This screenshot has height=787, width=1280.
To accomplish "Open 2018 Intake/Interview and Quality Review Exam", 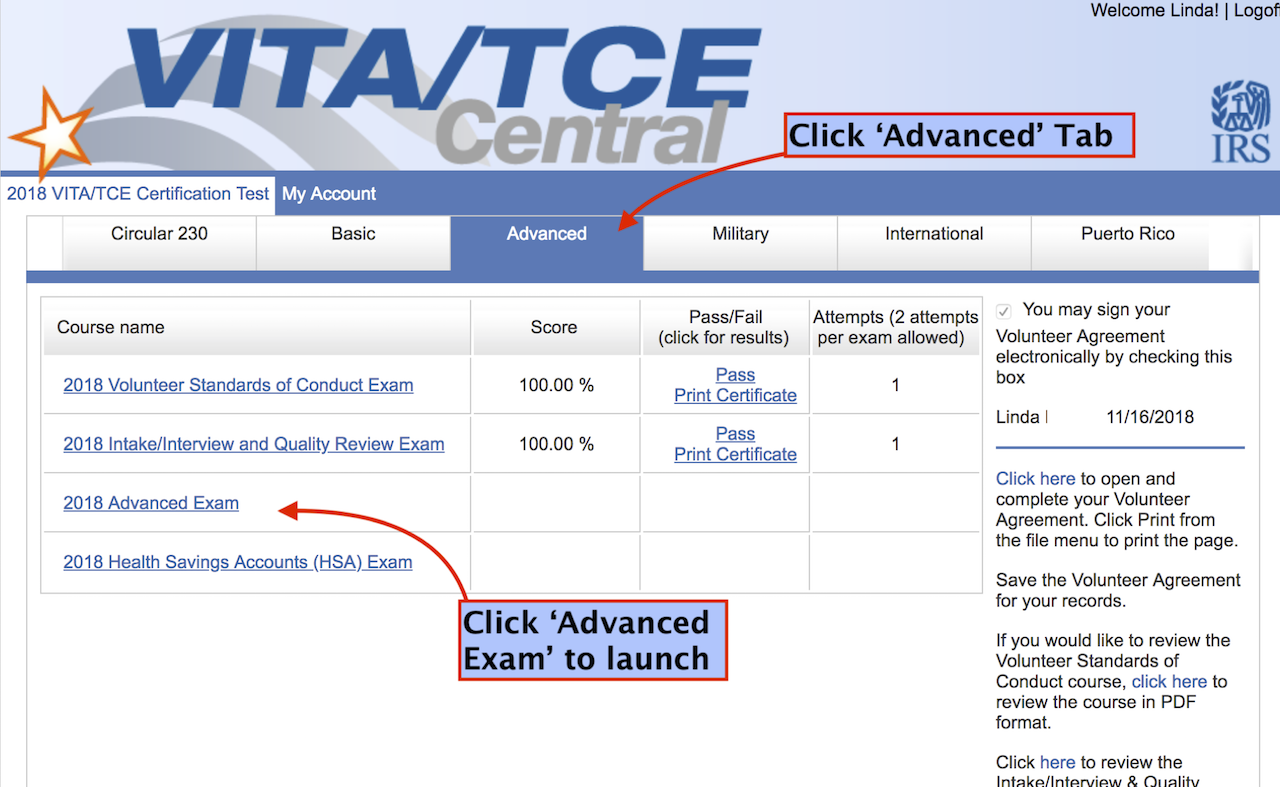I will 254,444.
